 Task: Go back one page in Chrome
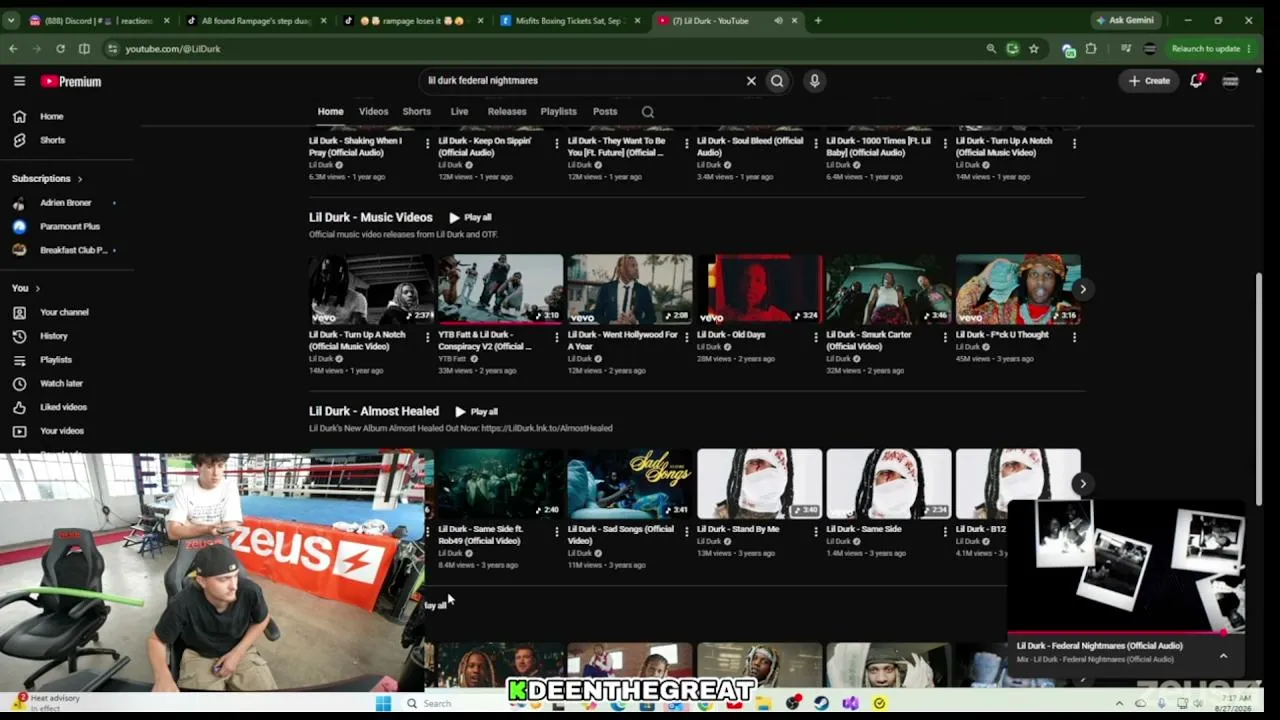pos(13,48)
